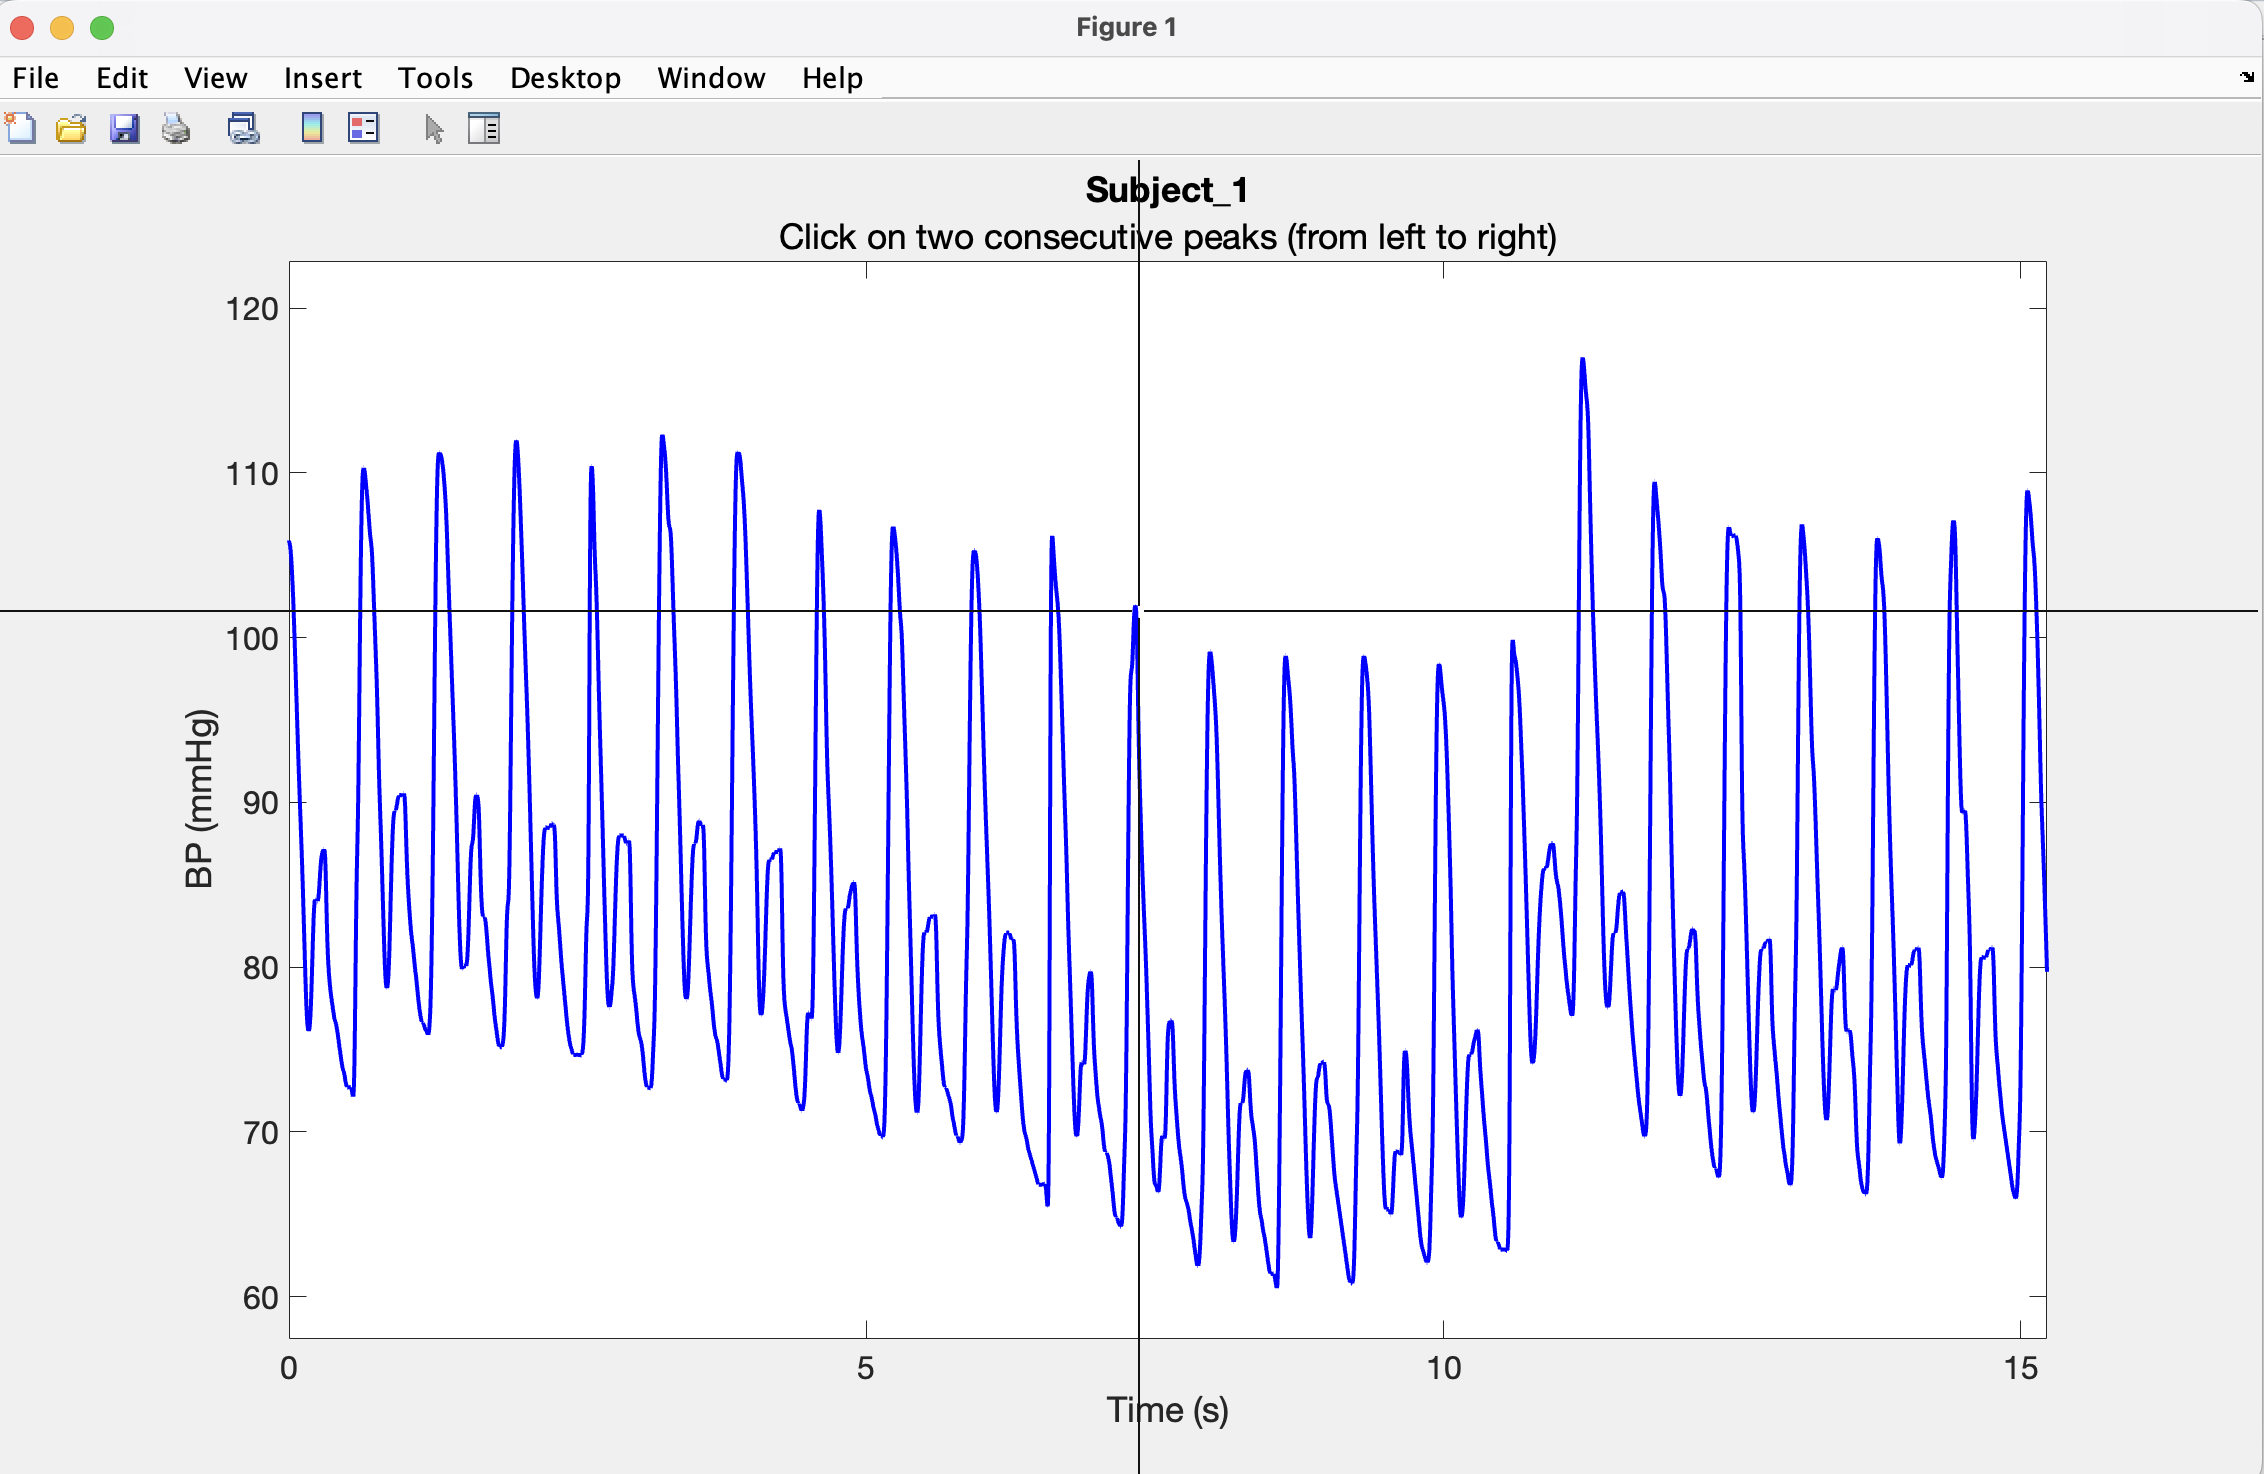
Task: Toggle the Insert Legend icon
Action: point(363,128)
